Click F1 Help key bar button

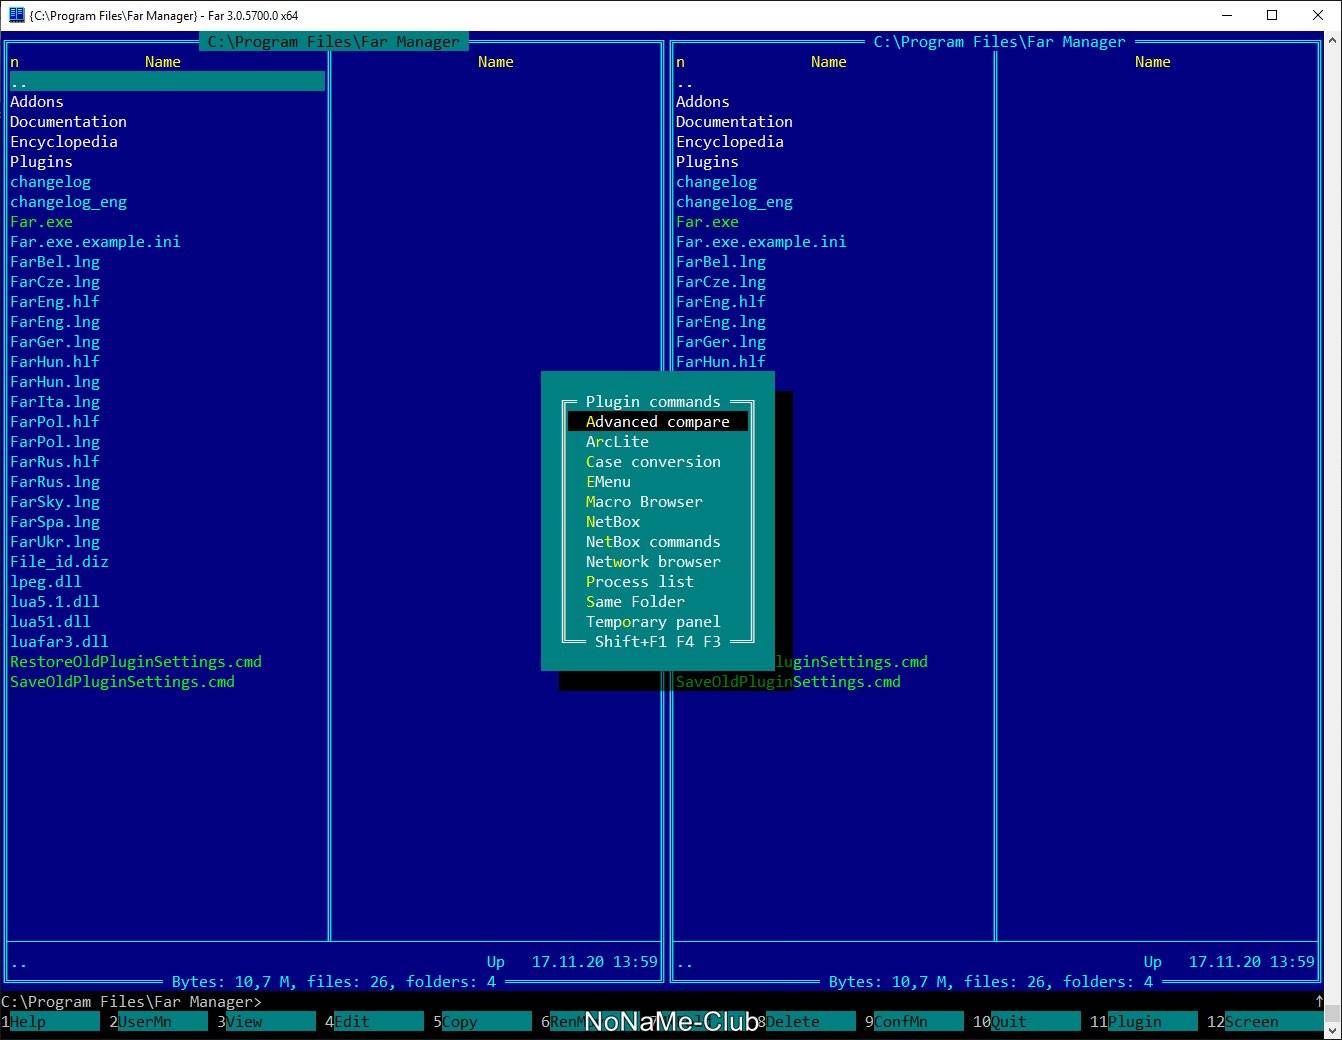(50, 1021)
